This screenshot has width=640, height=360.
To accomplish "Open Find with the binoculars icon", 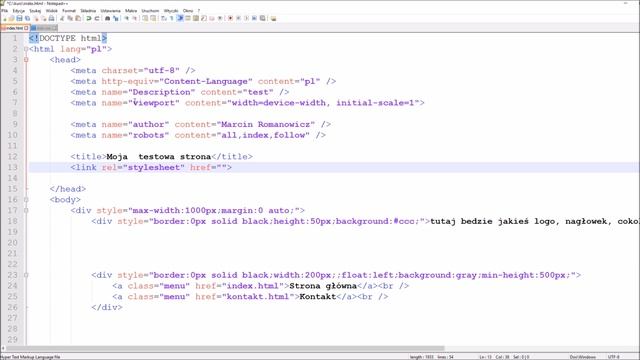I will pos(107,18).
